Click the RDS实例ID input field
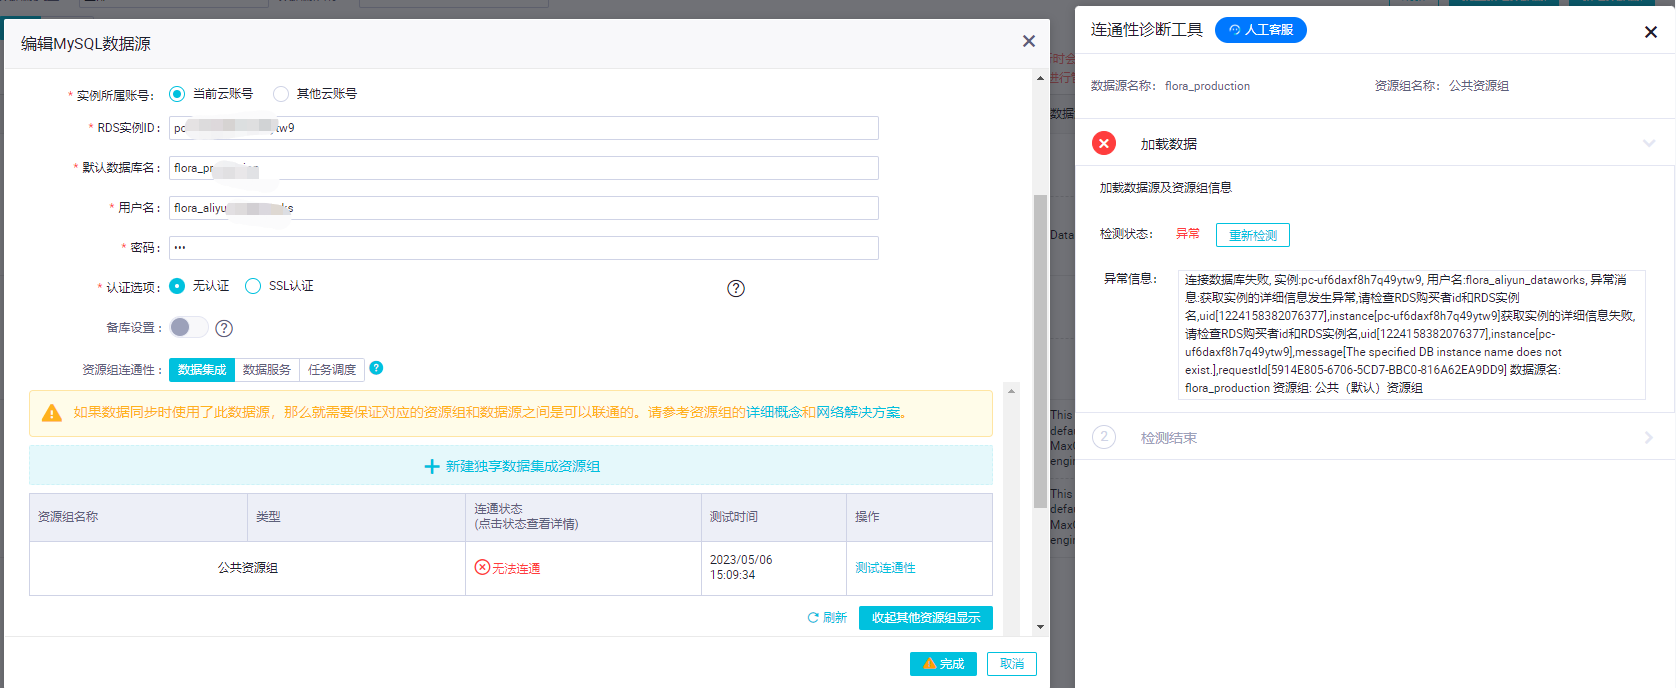This screenshot has width=1676, height=688. (x=523, y=128)
